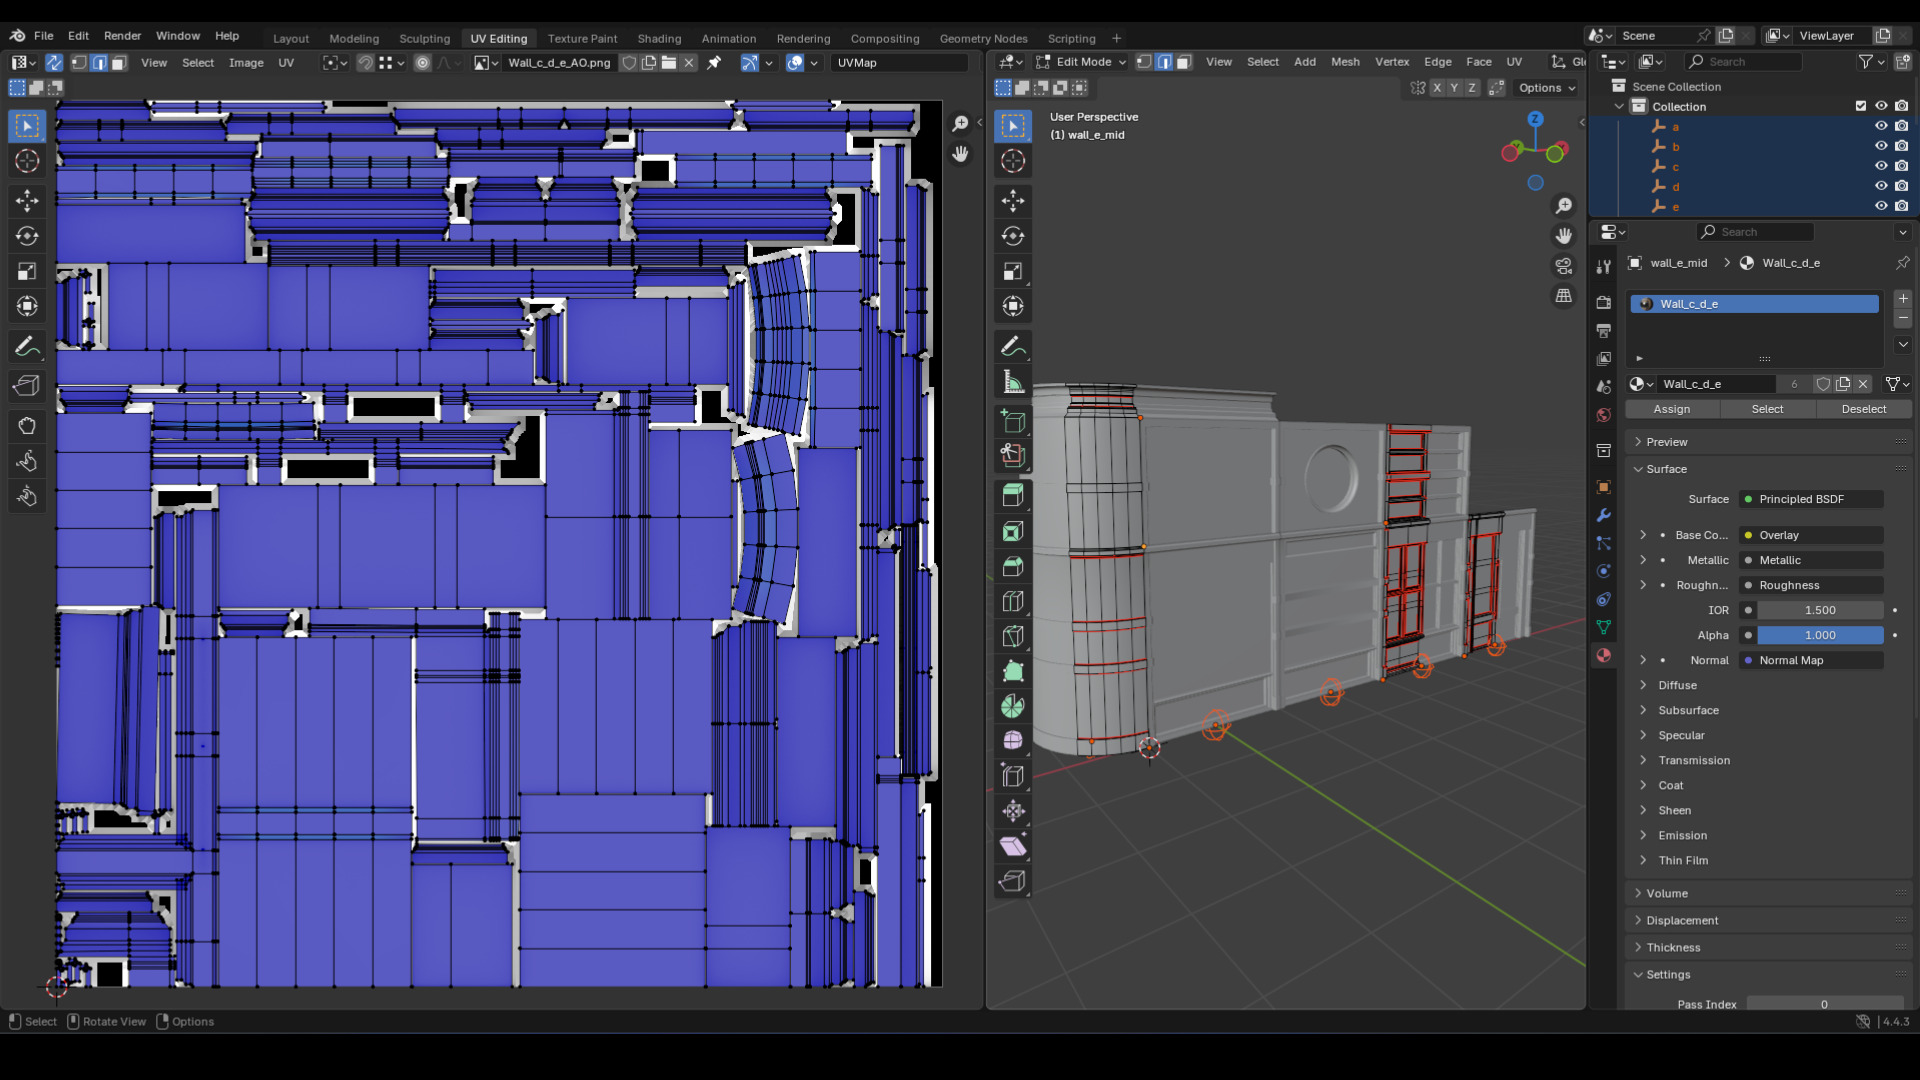Toggle camera view in viewport
1920x1080 pixels.
[x=1563, y=266]
